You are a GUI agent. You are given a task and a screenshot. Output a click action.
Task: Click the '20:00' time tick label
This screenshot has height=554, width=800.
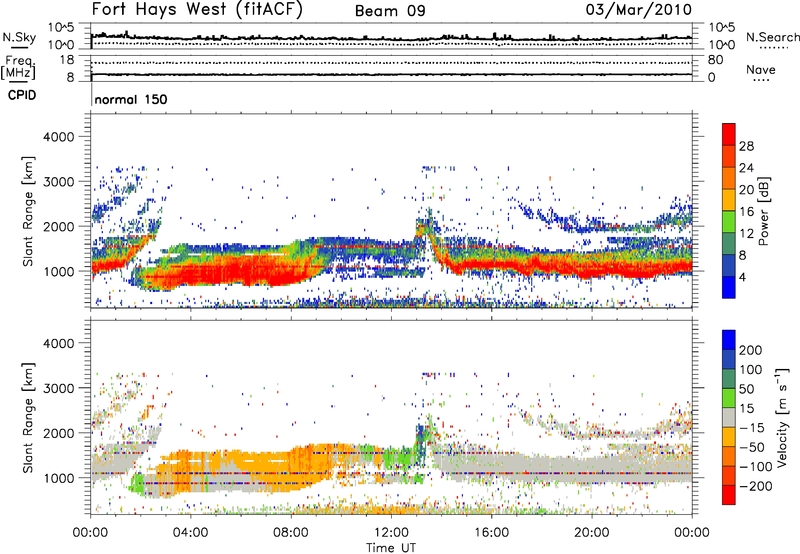[x=591, y=533]
